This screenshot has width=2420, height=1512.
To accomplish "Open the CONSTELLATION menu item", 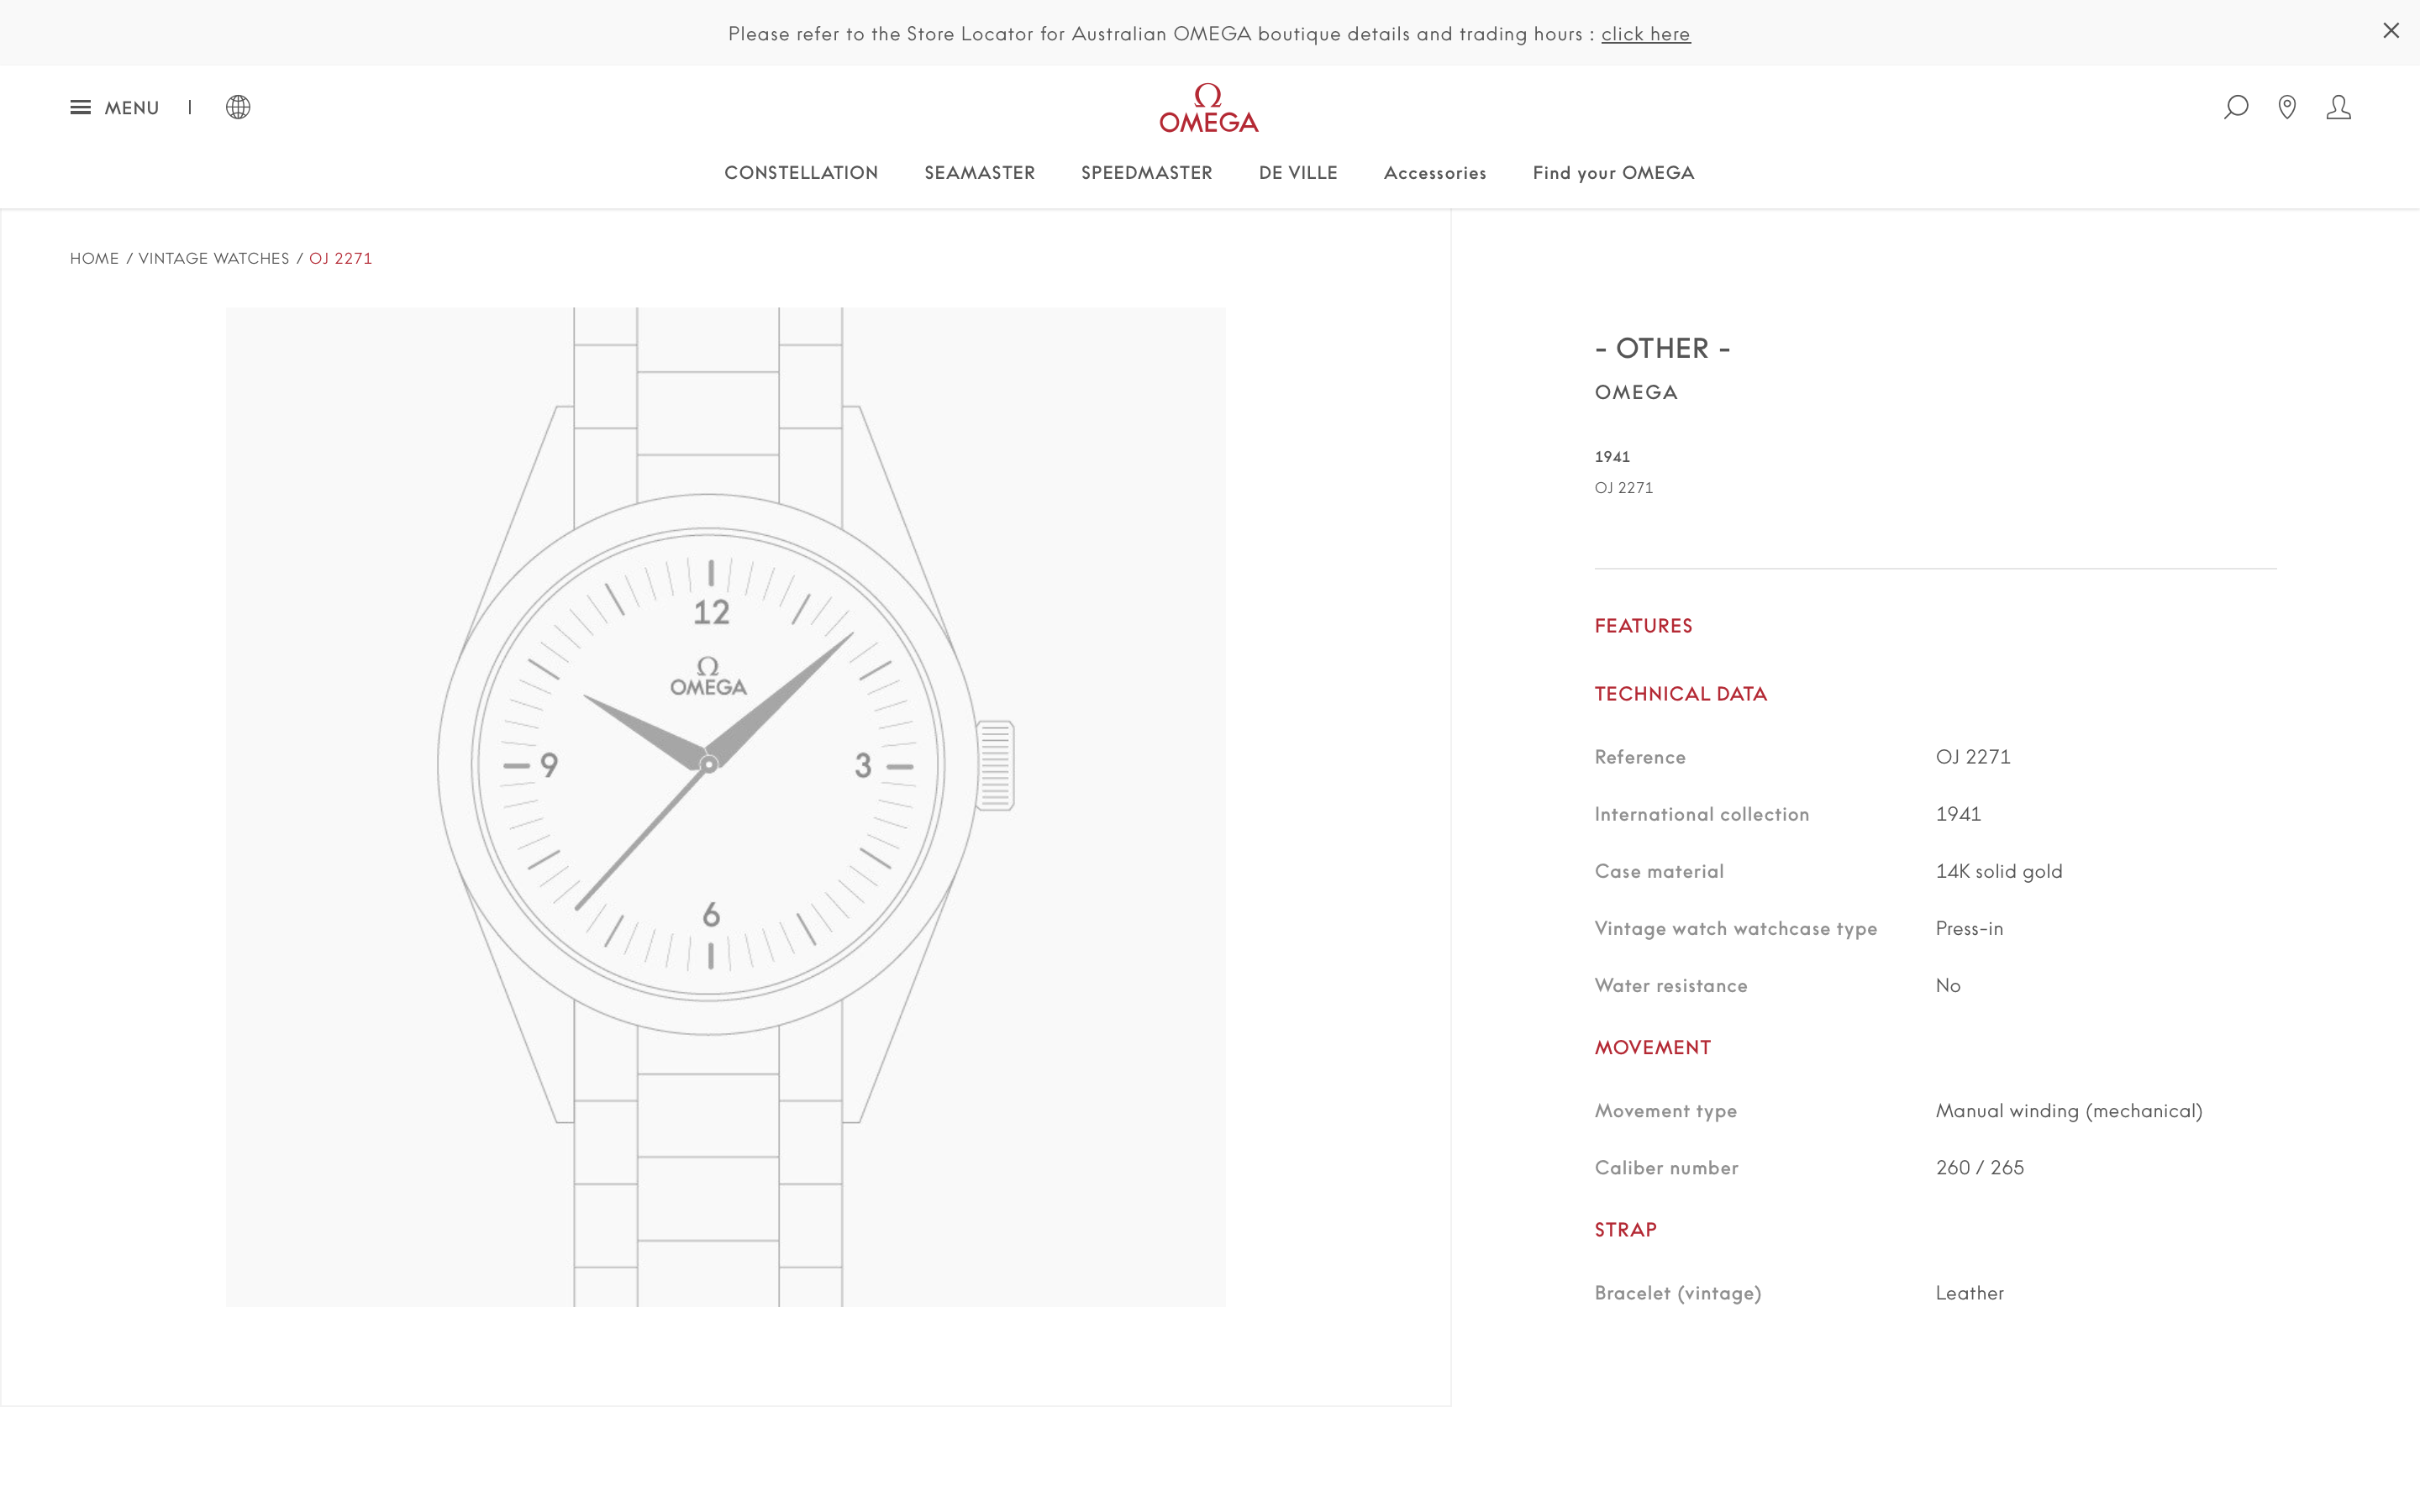I will pos(801,173).
